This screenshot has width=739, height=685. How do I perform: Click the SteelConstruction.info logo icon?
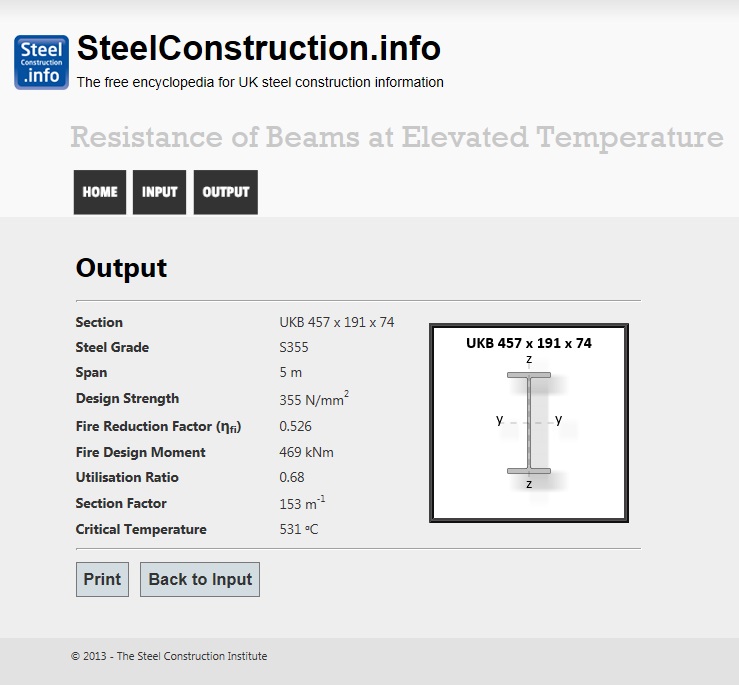click(x=41, y=62)
